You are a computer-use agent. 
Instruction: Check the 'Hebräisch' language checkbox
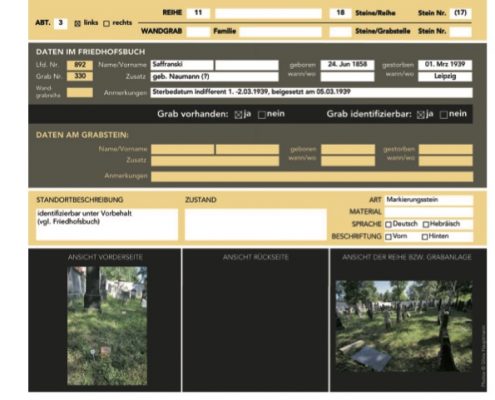point(426,224)
